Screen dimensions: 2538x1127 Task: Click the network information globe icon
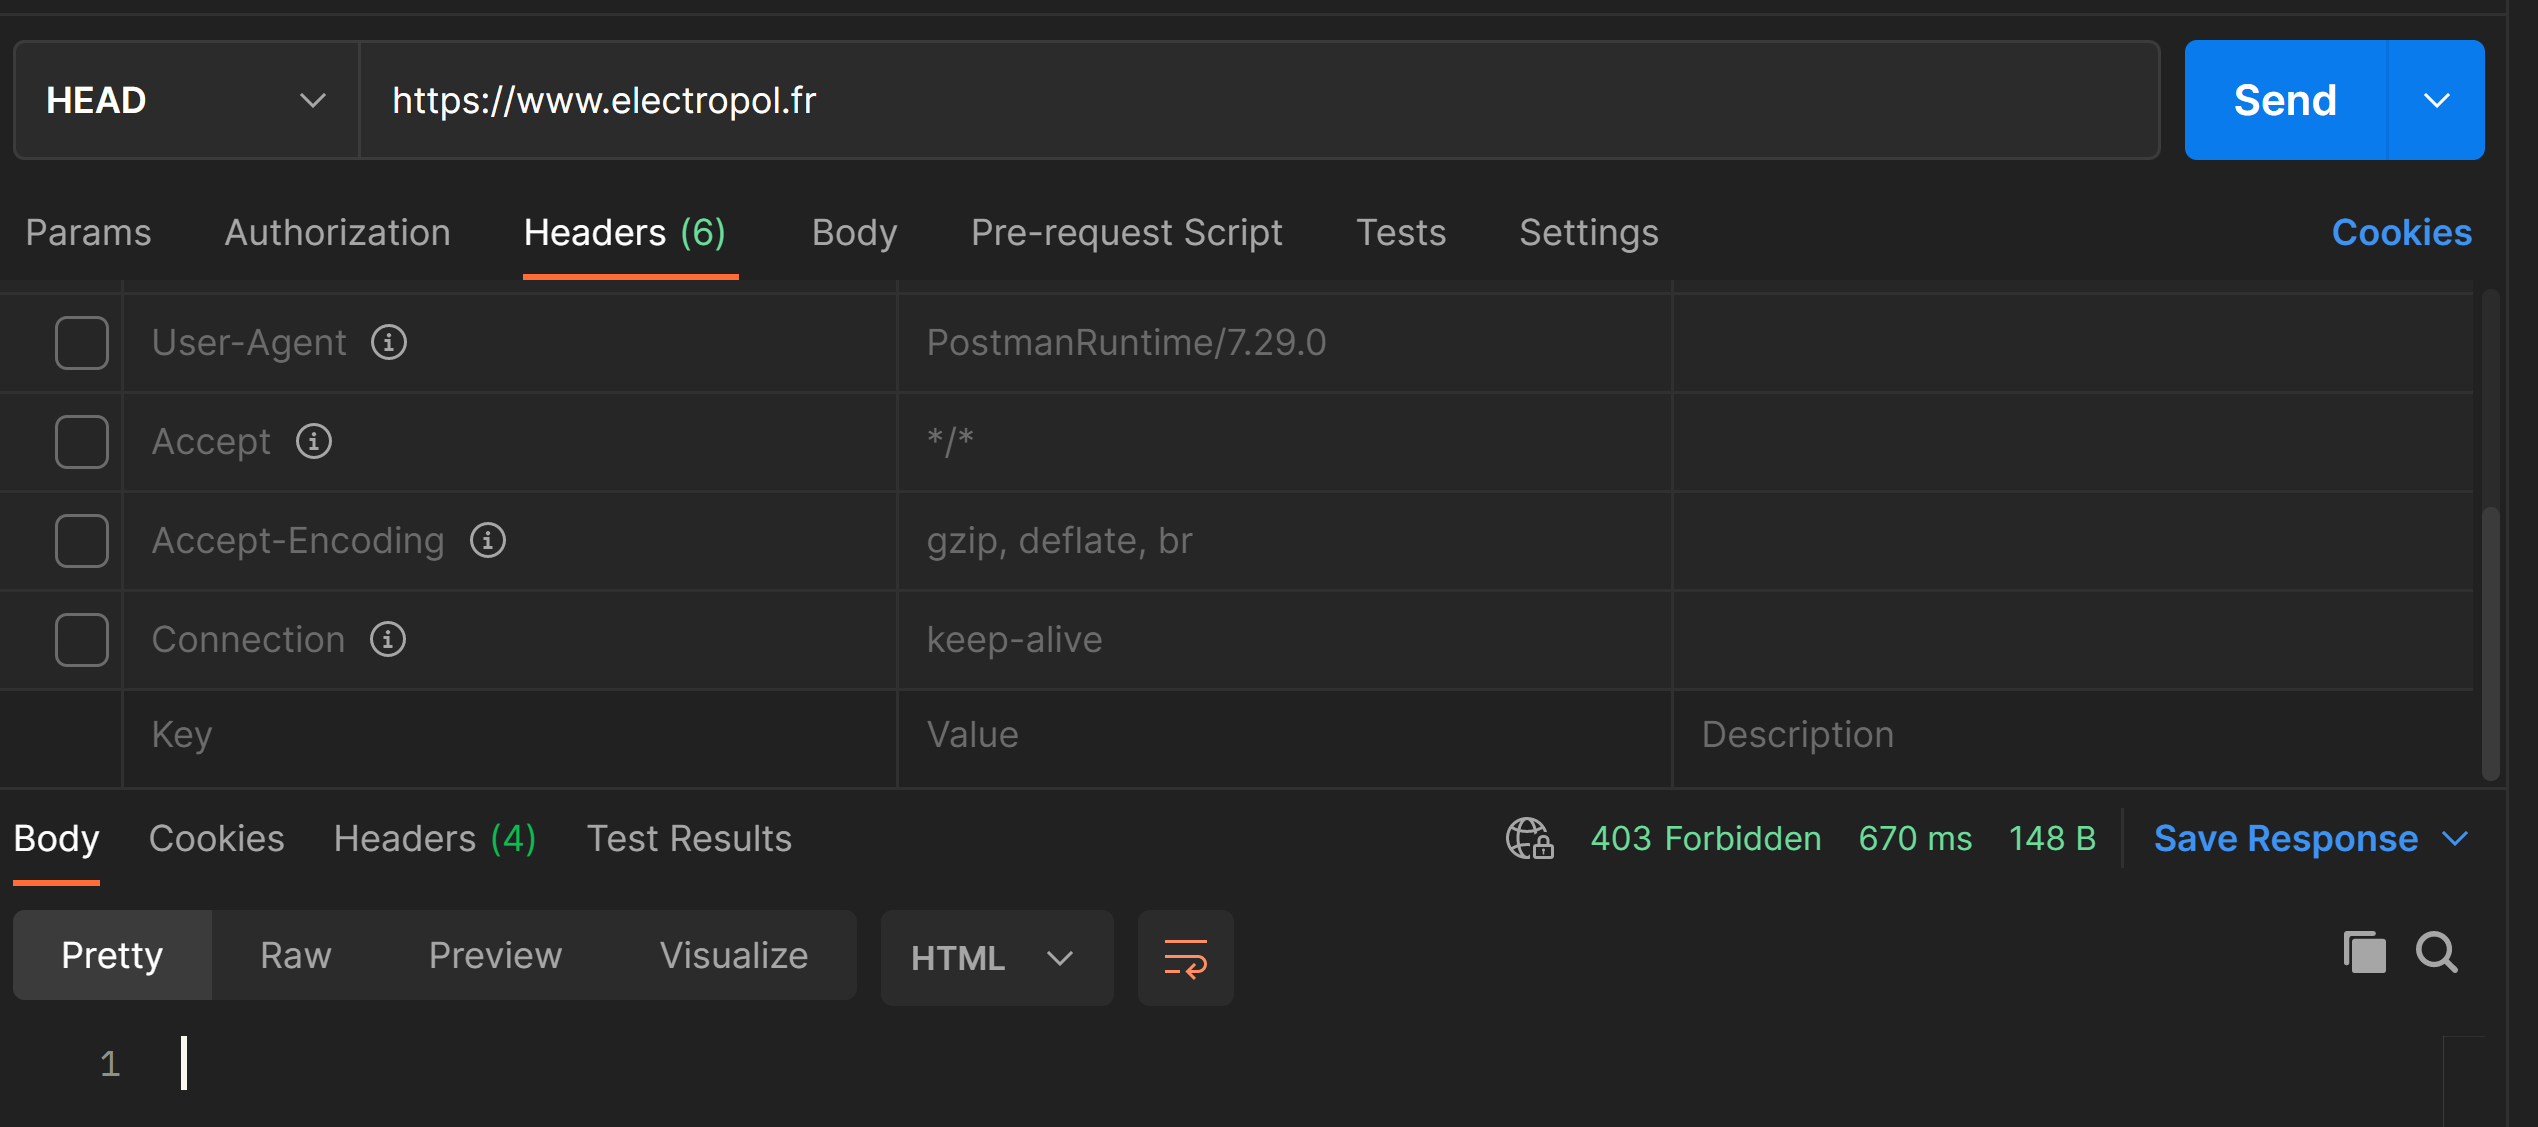point(1527,839)
